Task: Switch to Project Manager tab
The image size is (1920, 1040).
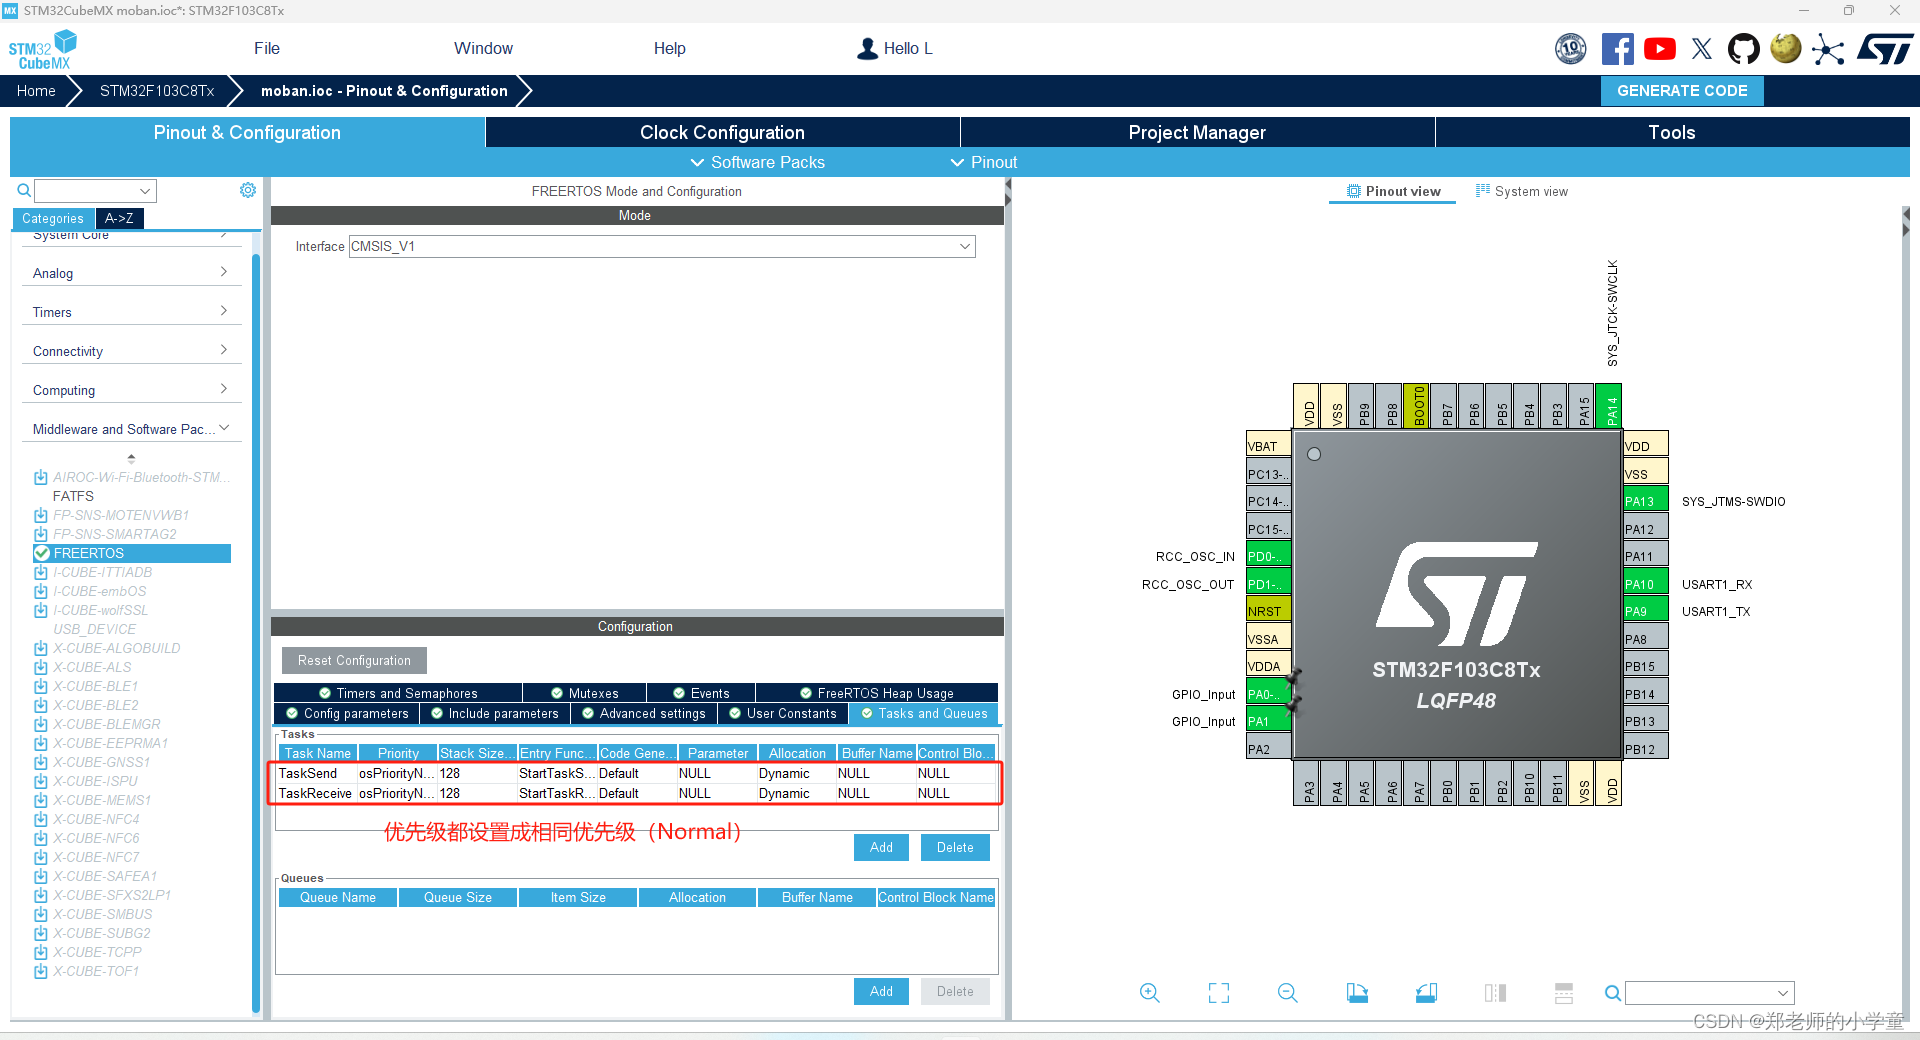Action: pos(1197,133)
